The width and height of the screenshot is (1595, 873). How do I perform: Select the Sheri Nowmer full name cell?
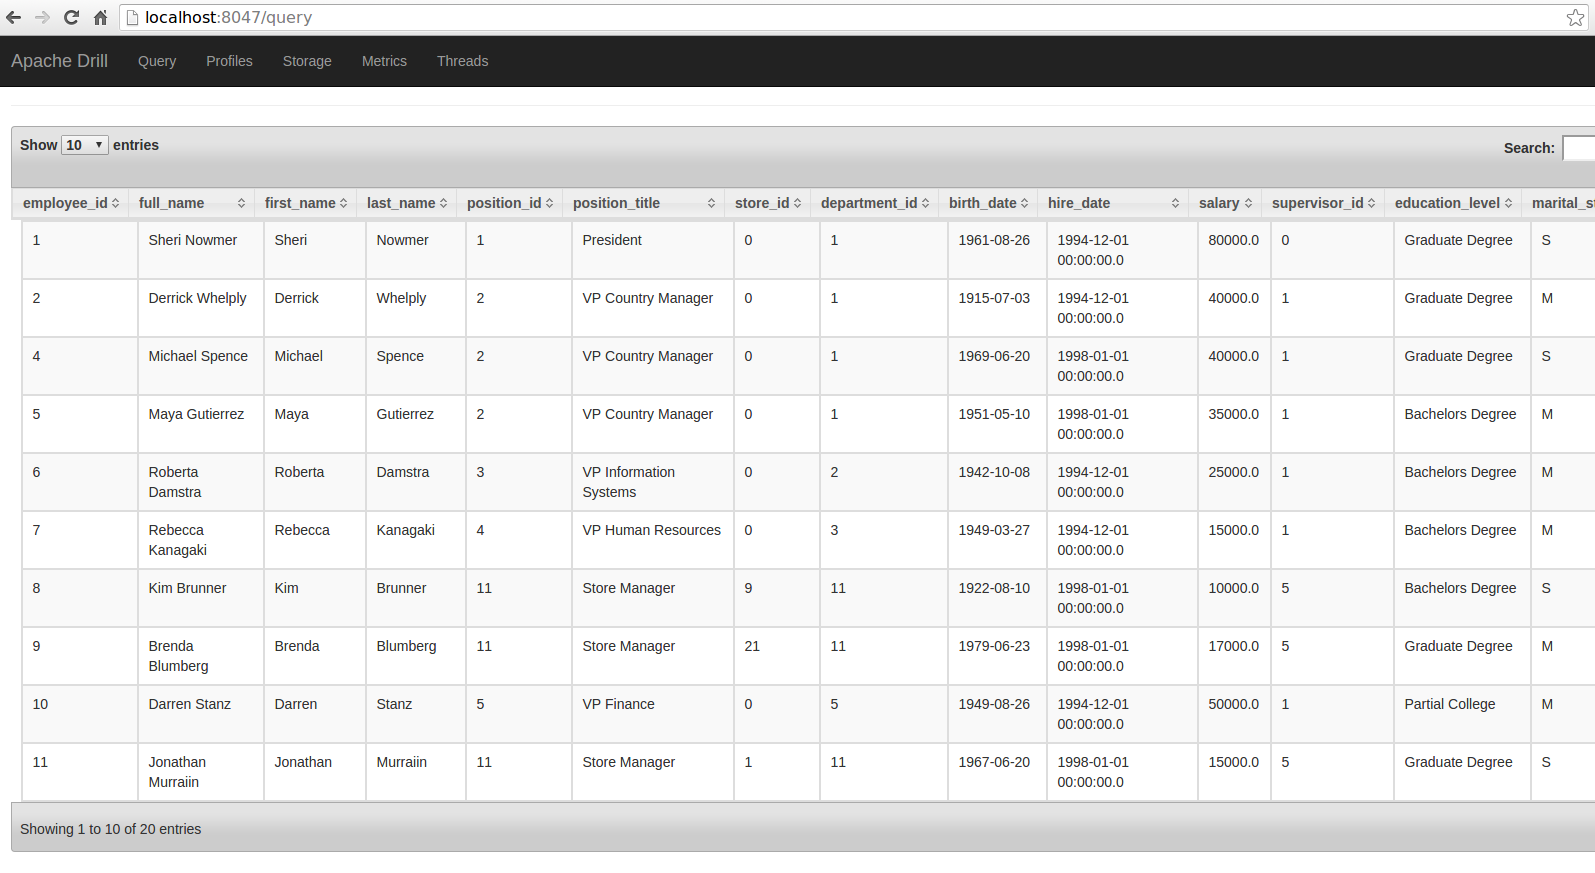[201, 250]
